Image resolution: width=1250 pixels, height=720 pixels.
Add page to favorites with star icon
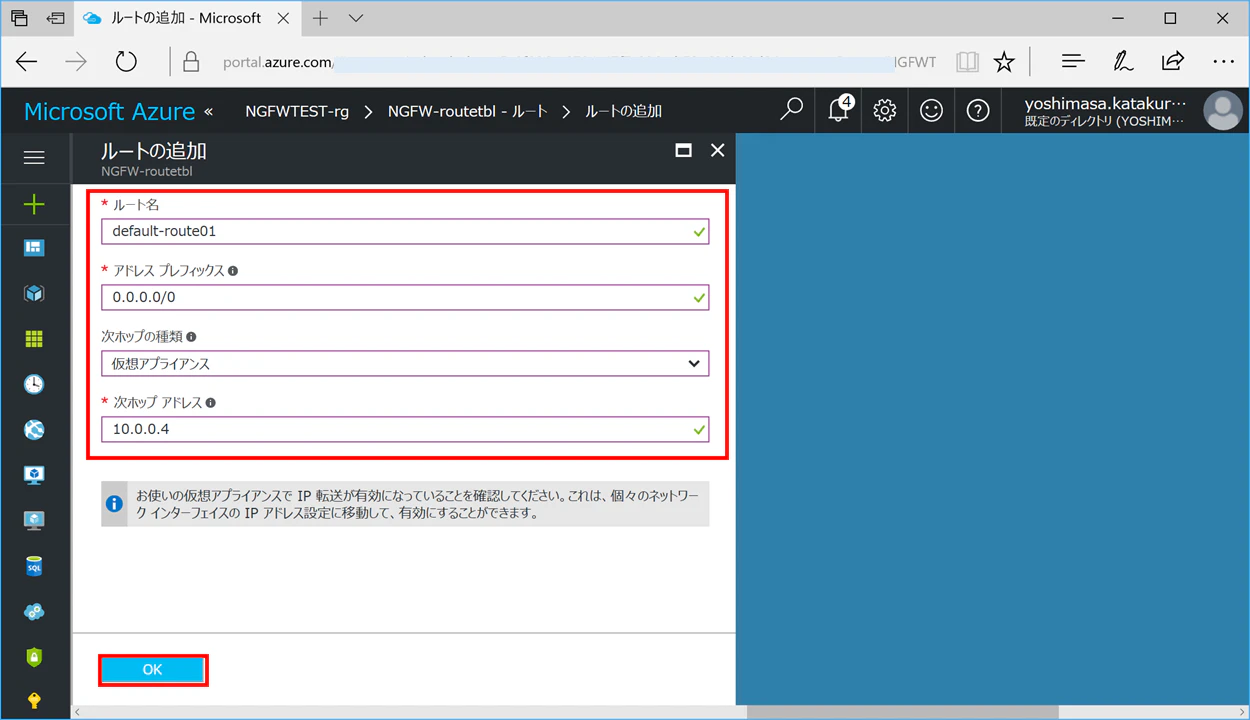pos(1004,62)
